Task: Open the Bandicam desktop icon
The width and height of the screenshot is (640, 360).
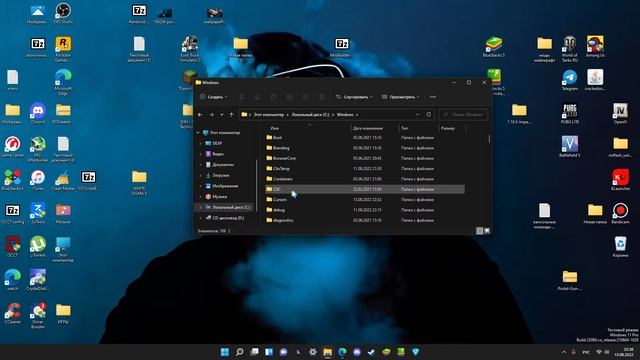Action: coord(620,213)
